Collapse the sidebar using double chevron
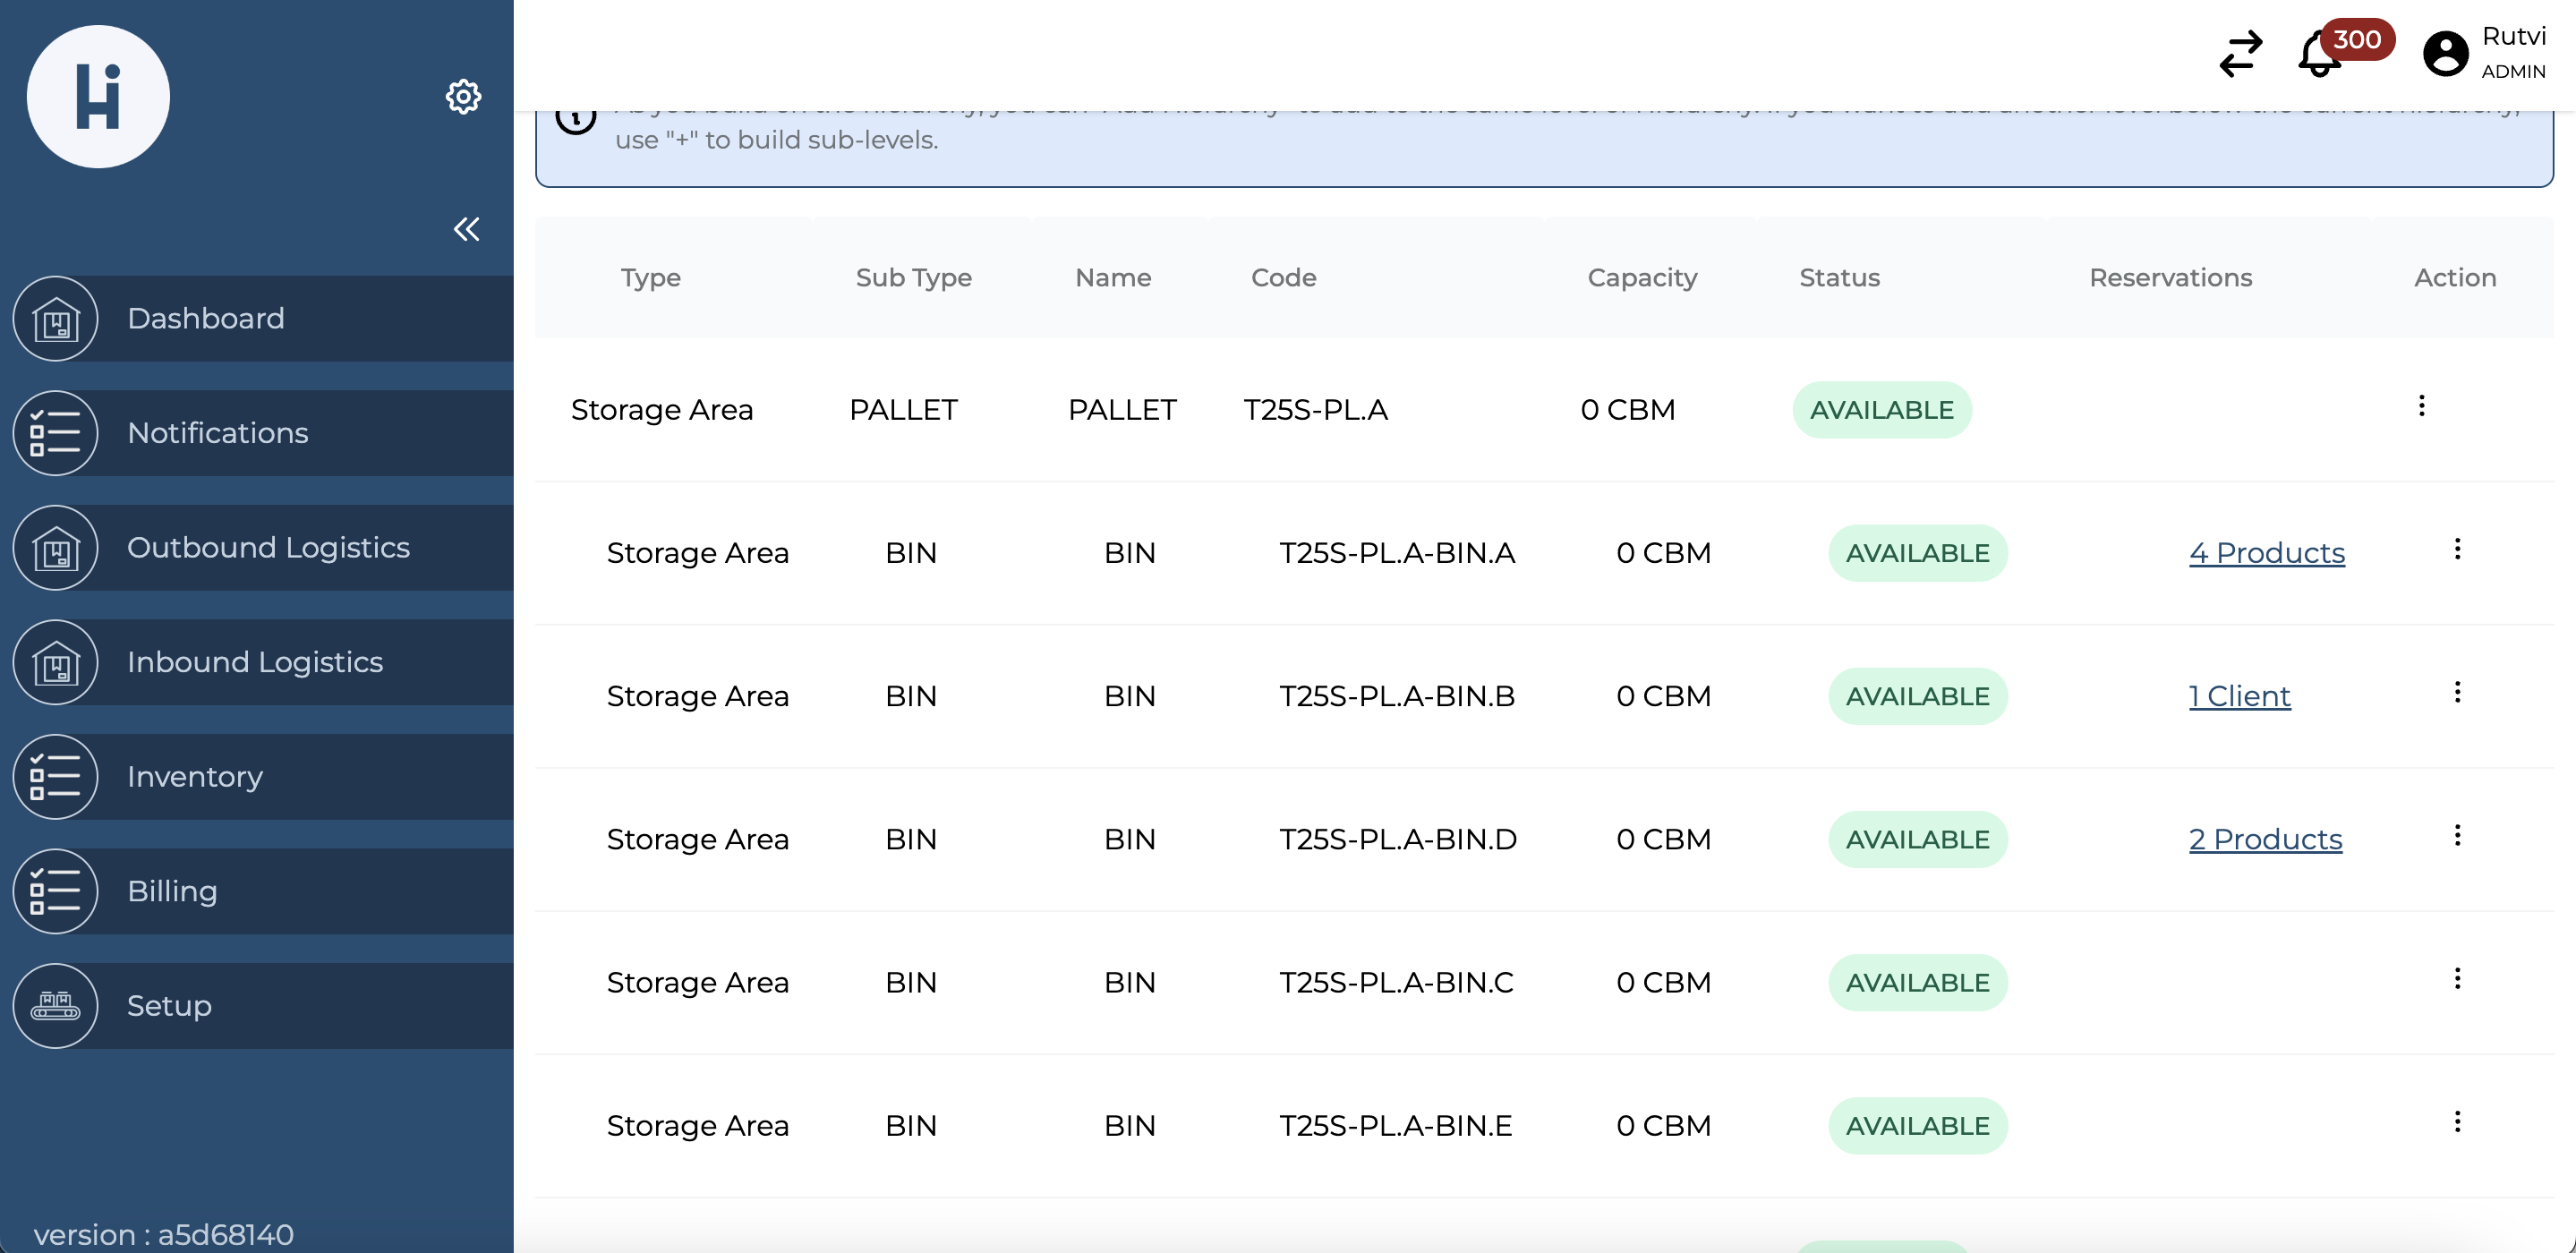Viewport: 2576px width, 1253px height. click(x=466, y=229)
